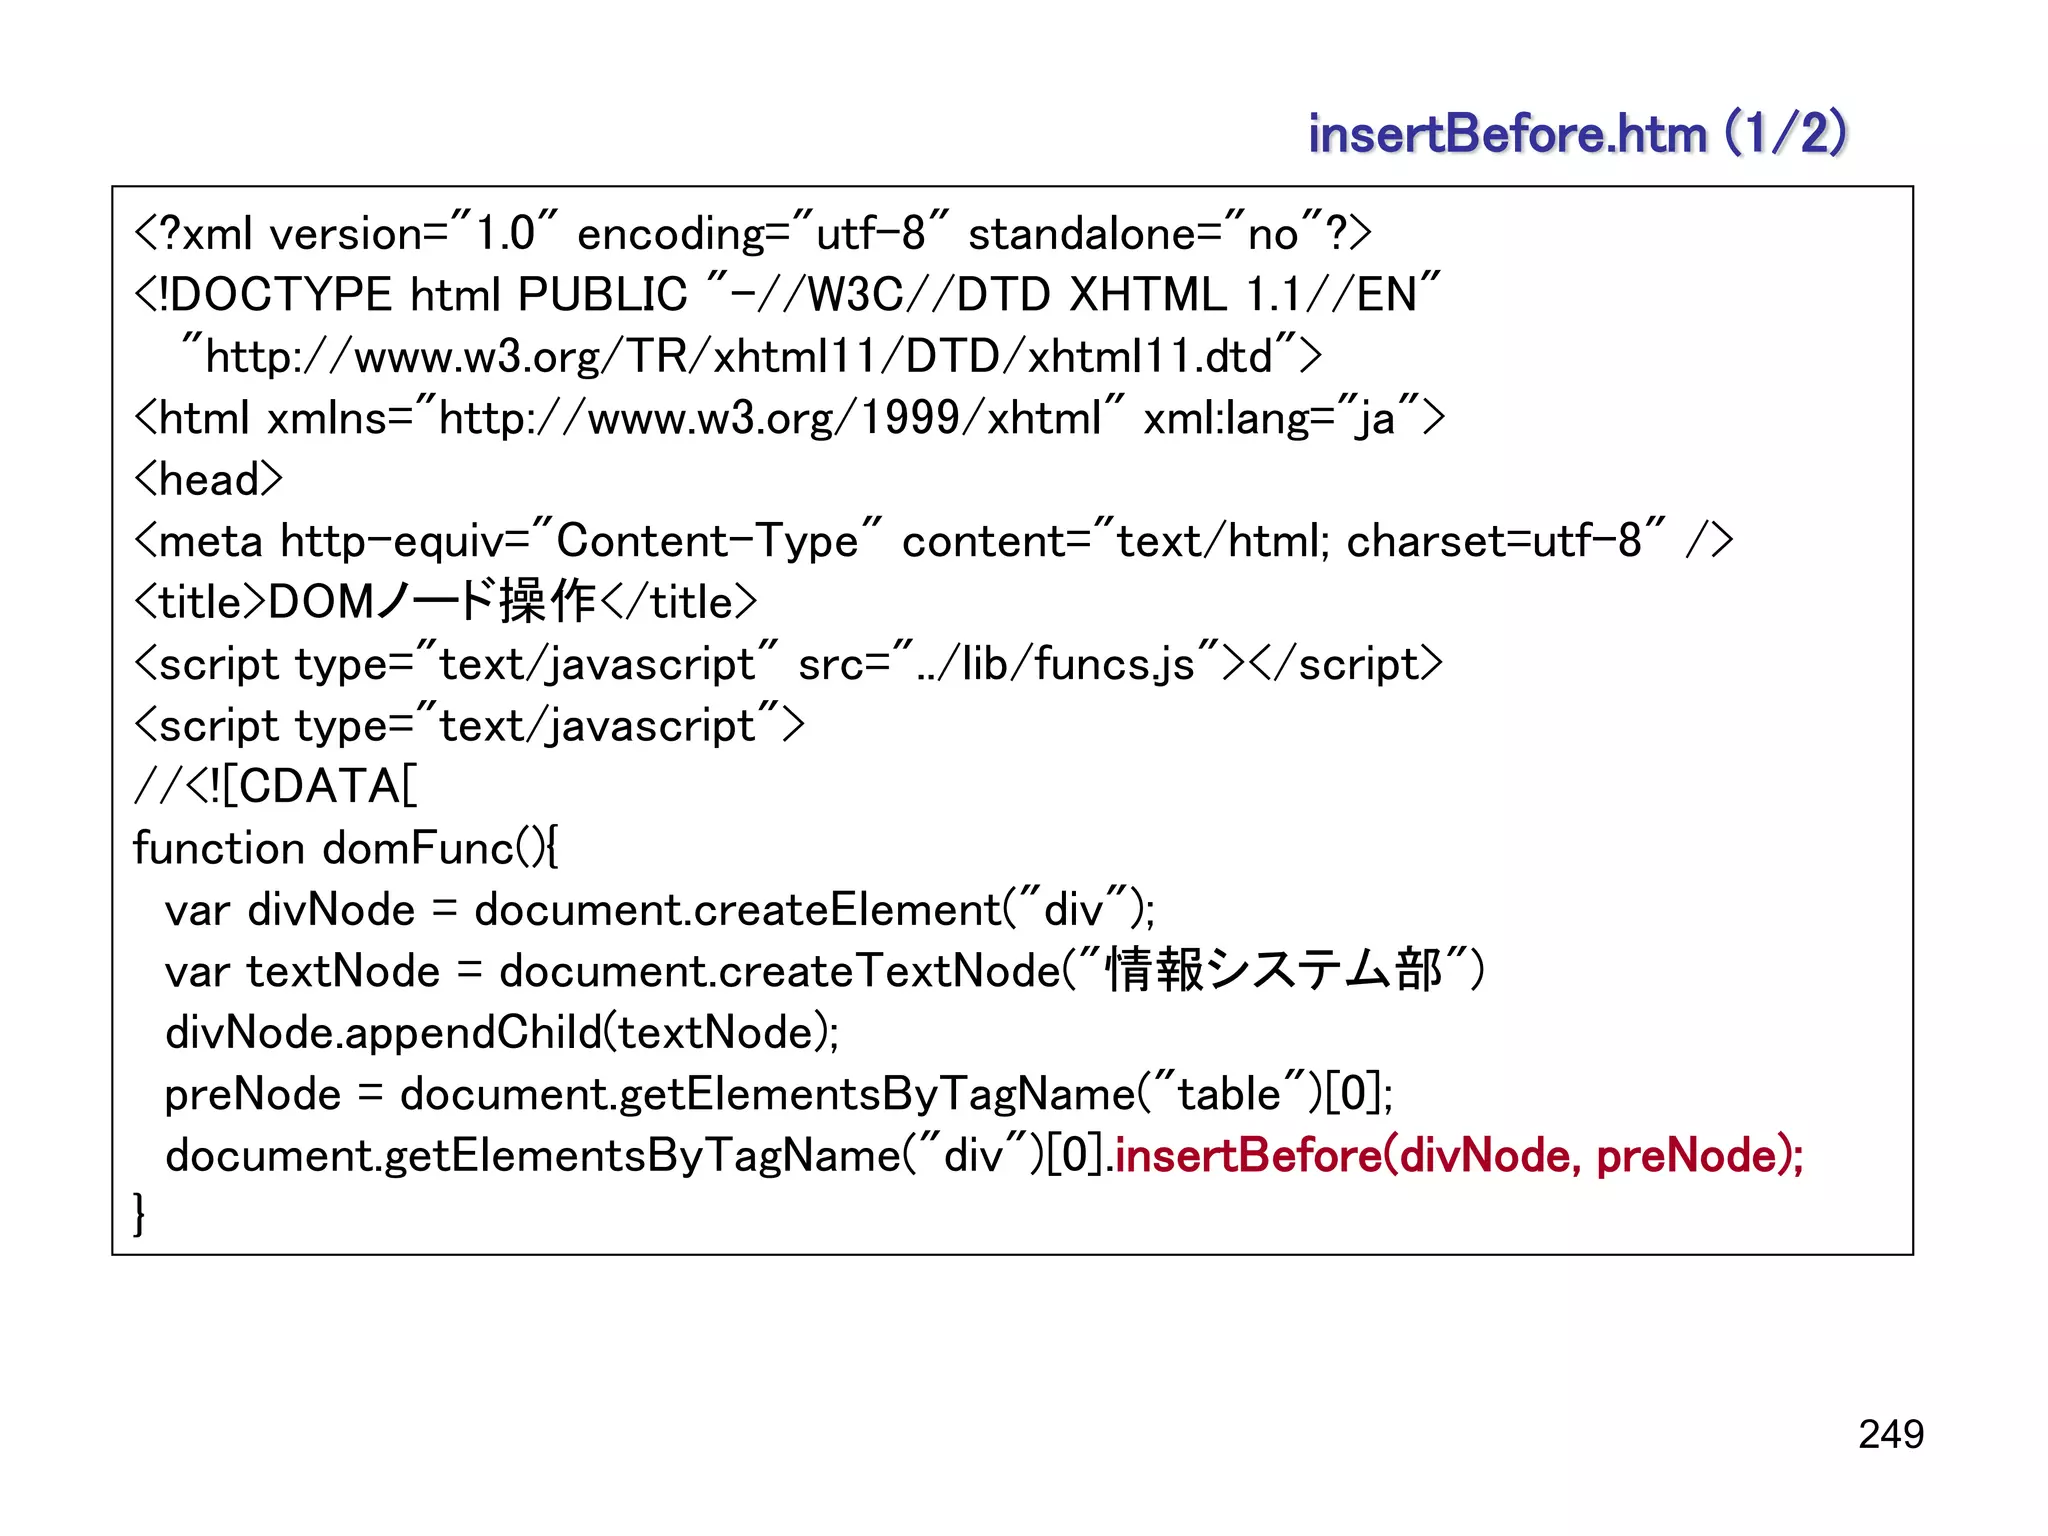Viewport: 2048px width, 1536px height.
Task: Click the meta http-equiv Content-Type line
Action: coord(934,541)
